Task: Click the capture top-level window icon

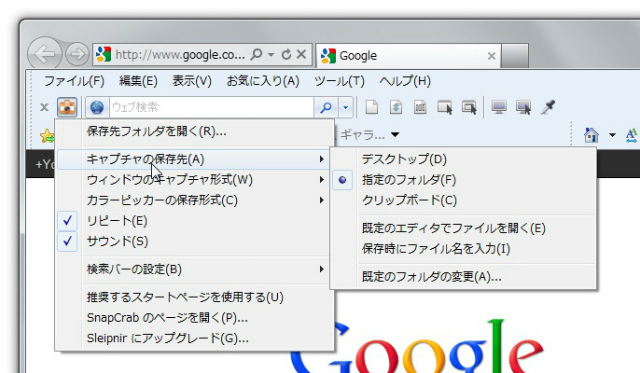Action: coord(469,107)
